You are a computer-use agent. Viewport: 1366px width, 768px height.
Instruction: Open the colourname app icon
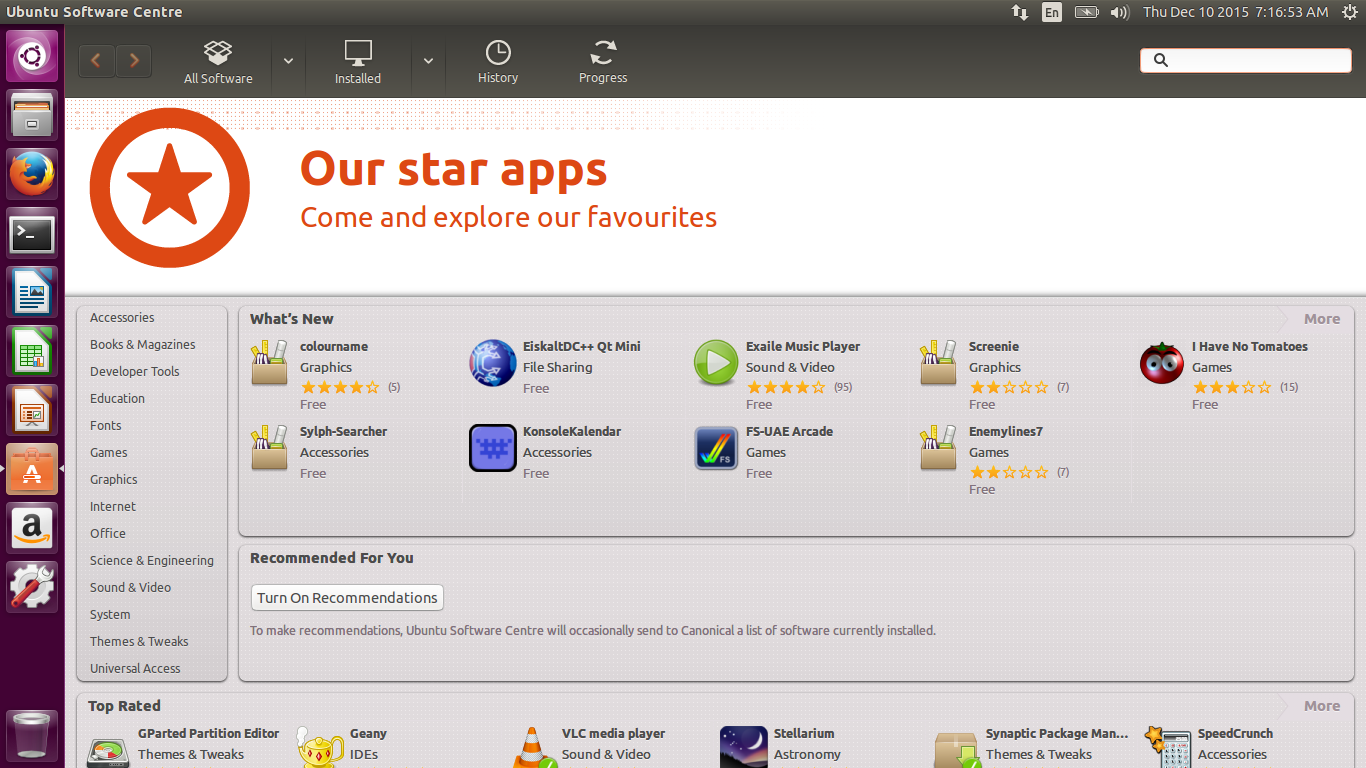pos(270,363)
